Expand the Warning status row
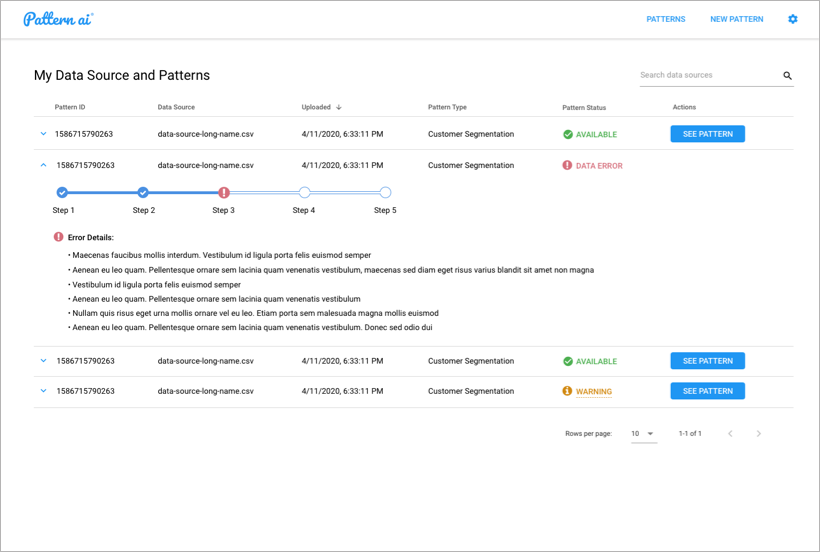 (x=43, y=391)
